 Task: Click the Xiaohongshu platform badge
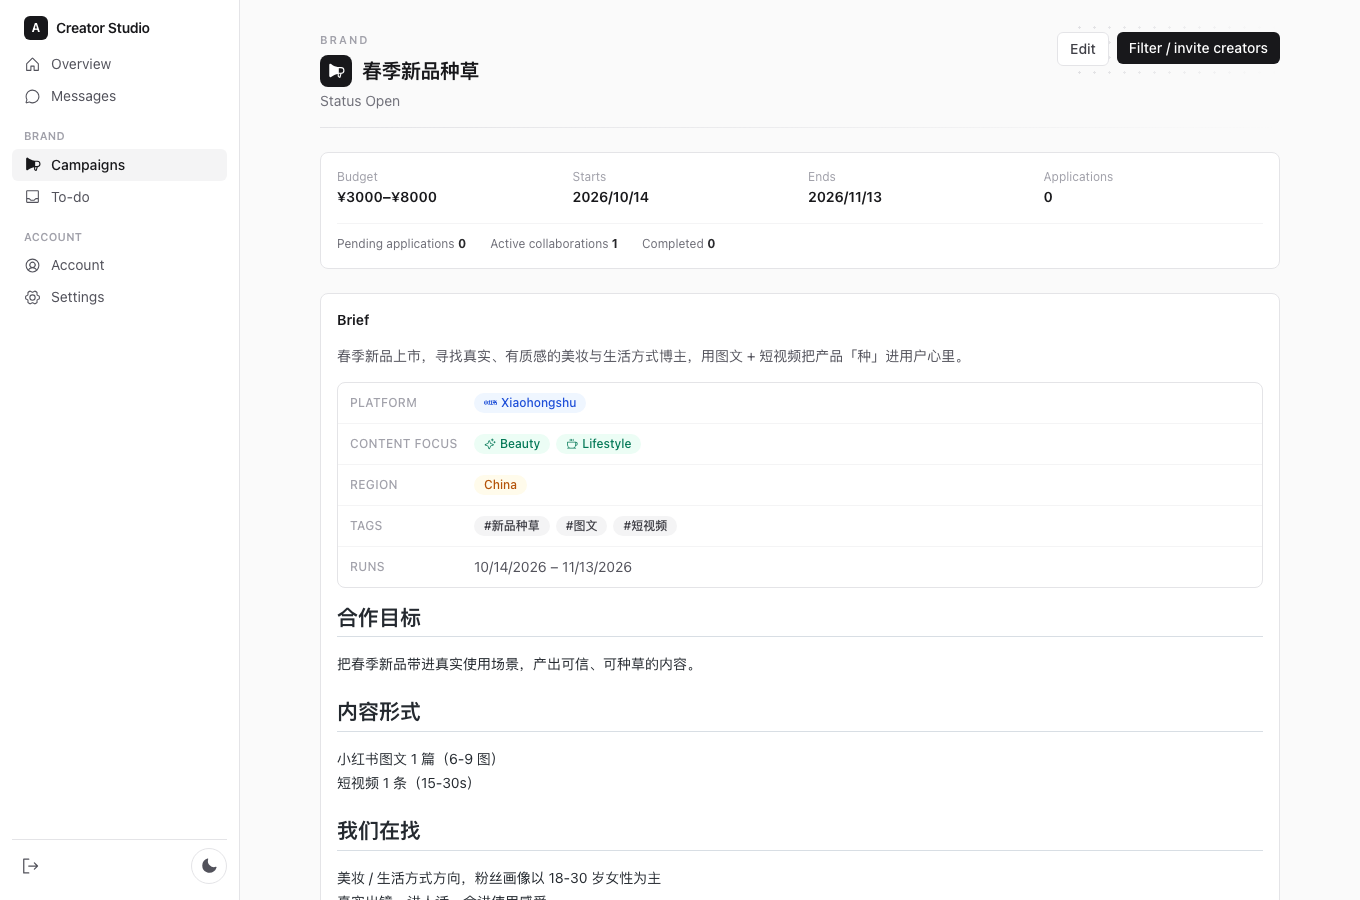[530, 403]
